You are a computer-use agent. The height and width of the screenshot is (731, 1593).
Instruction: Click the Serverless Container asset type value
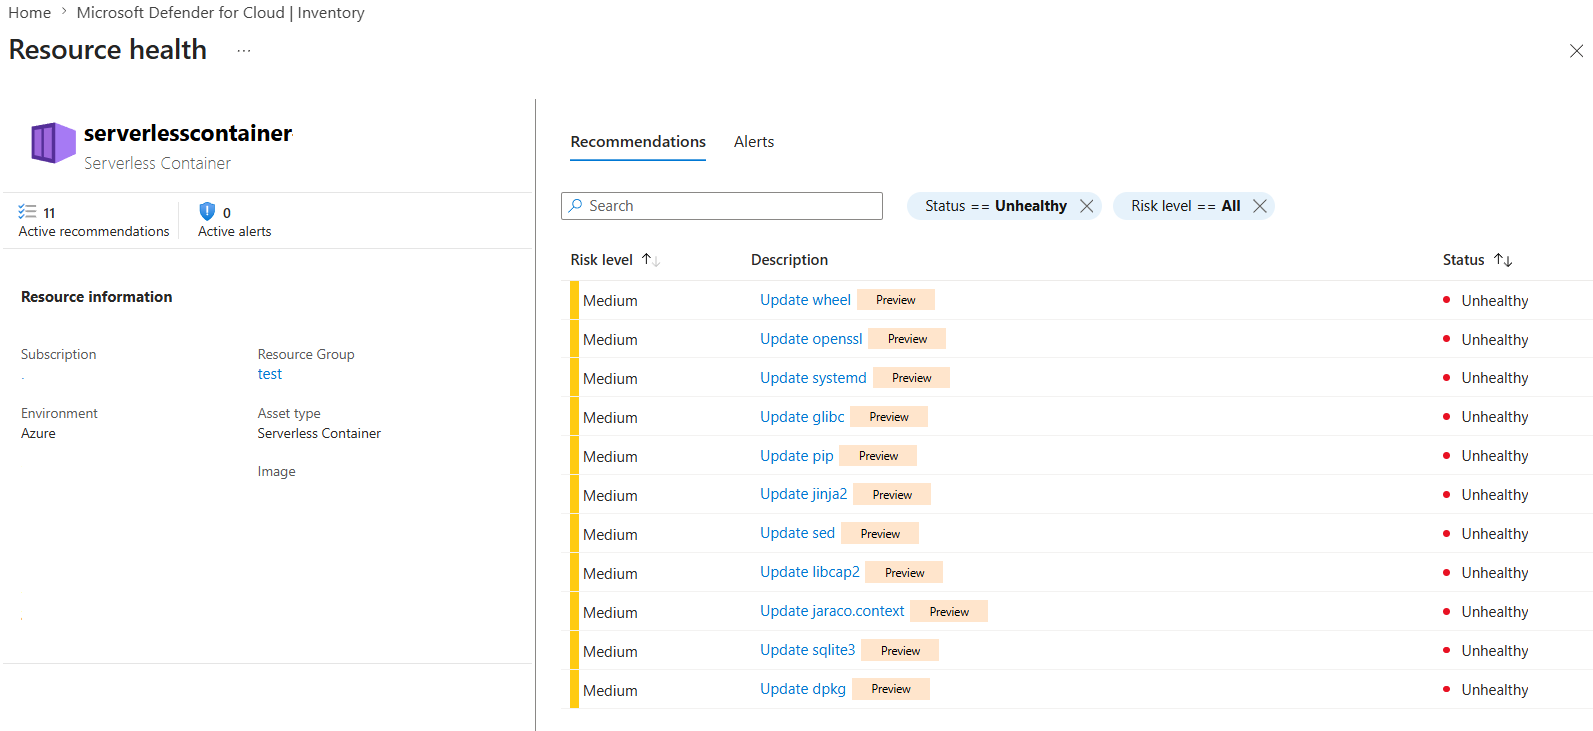[x=319, y=434]
